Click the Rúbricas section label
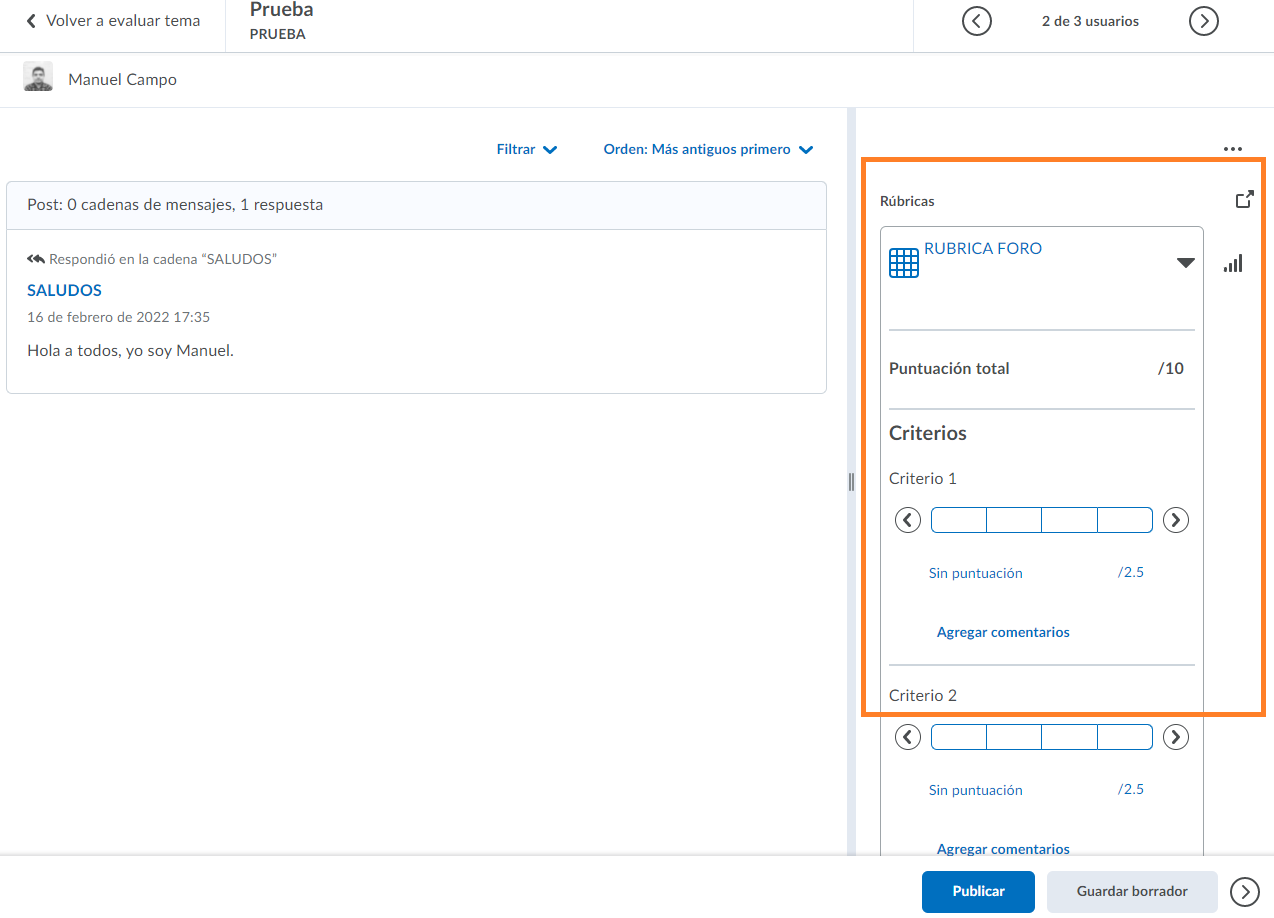Screen dimensions: 1274x918 pyautogui.click(x=907, y=201)
